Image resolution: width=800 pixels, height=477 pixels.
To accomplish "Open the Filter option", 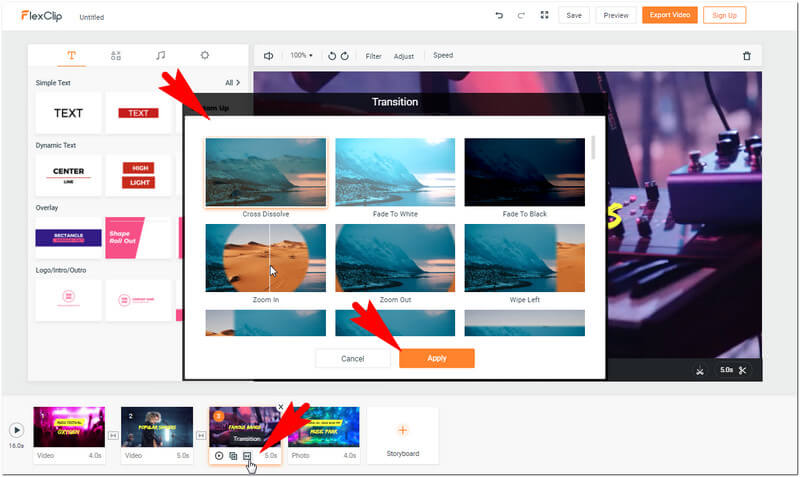I will [373, 56].
